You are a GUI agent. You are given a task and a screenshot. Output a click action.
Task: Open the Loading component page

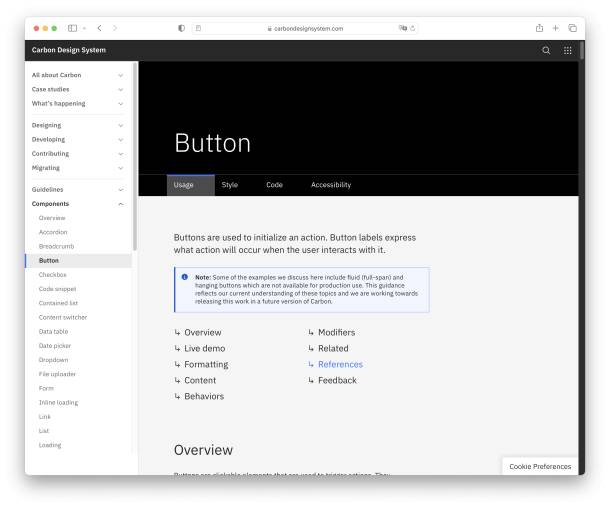point(50,445)
